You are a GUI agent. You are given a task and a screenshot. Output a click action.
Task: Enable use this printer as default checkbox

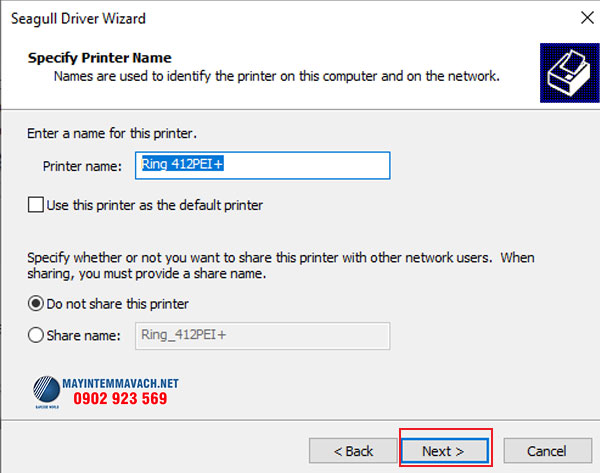tap(36, 205)
